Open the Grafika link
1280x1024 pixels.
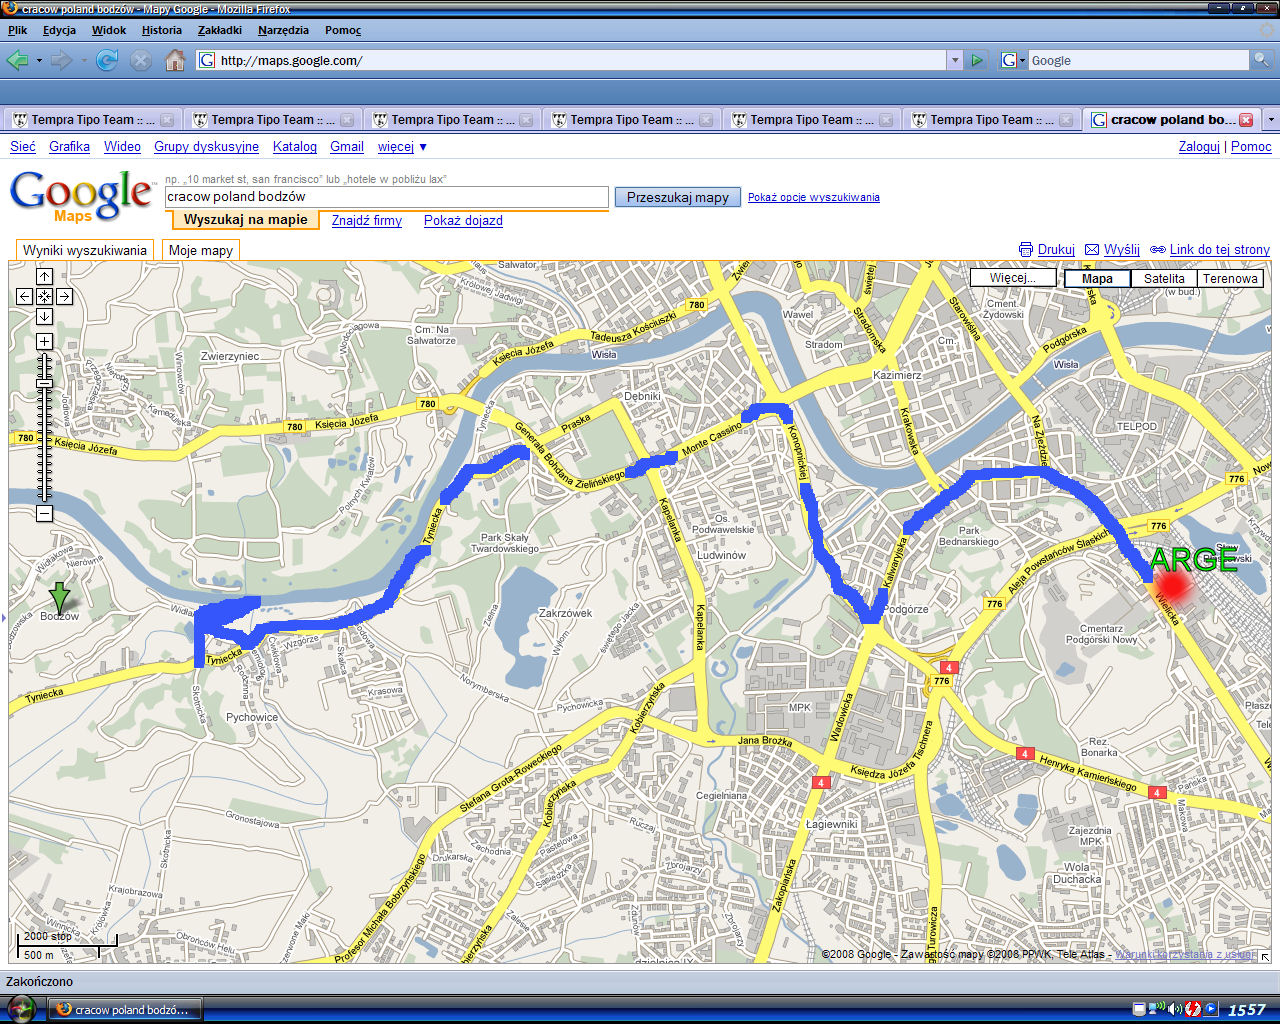[69, 146]
